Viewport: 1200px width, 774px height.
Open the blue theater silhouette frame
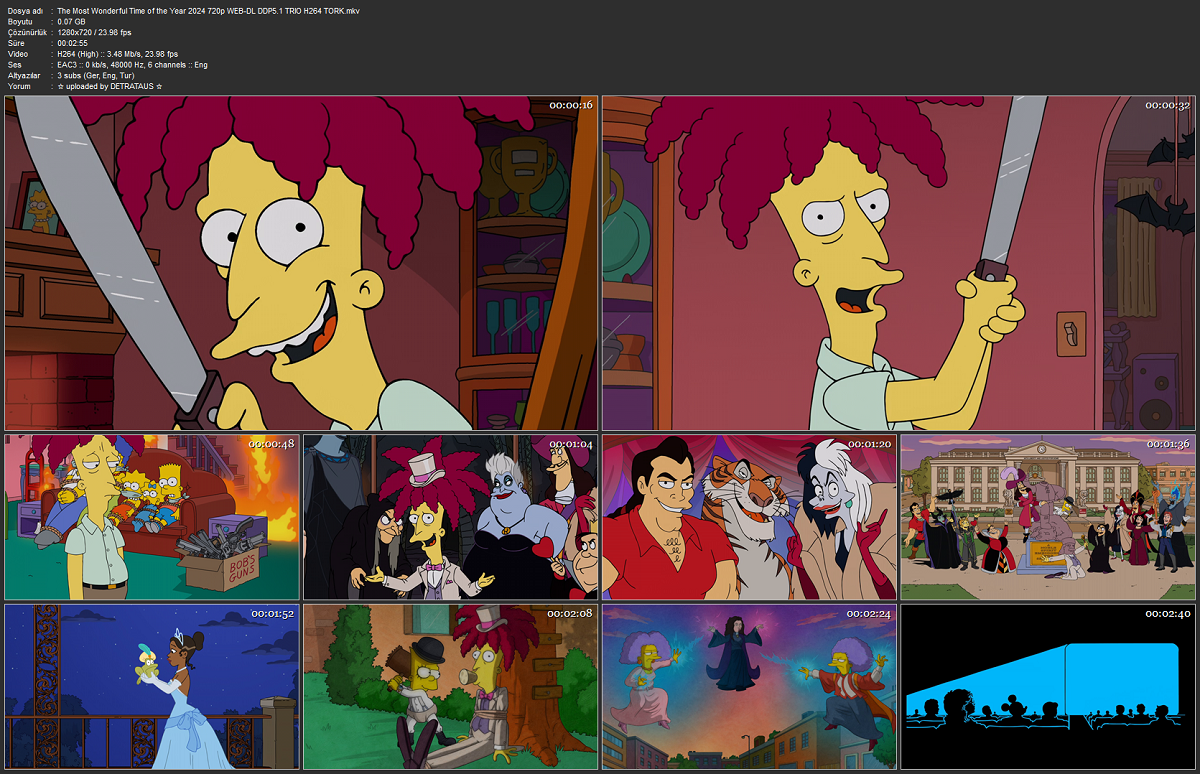(x=1048, y=687)
